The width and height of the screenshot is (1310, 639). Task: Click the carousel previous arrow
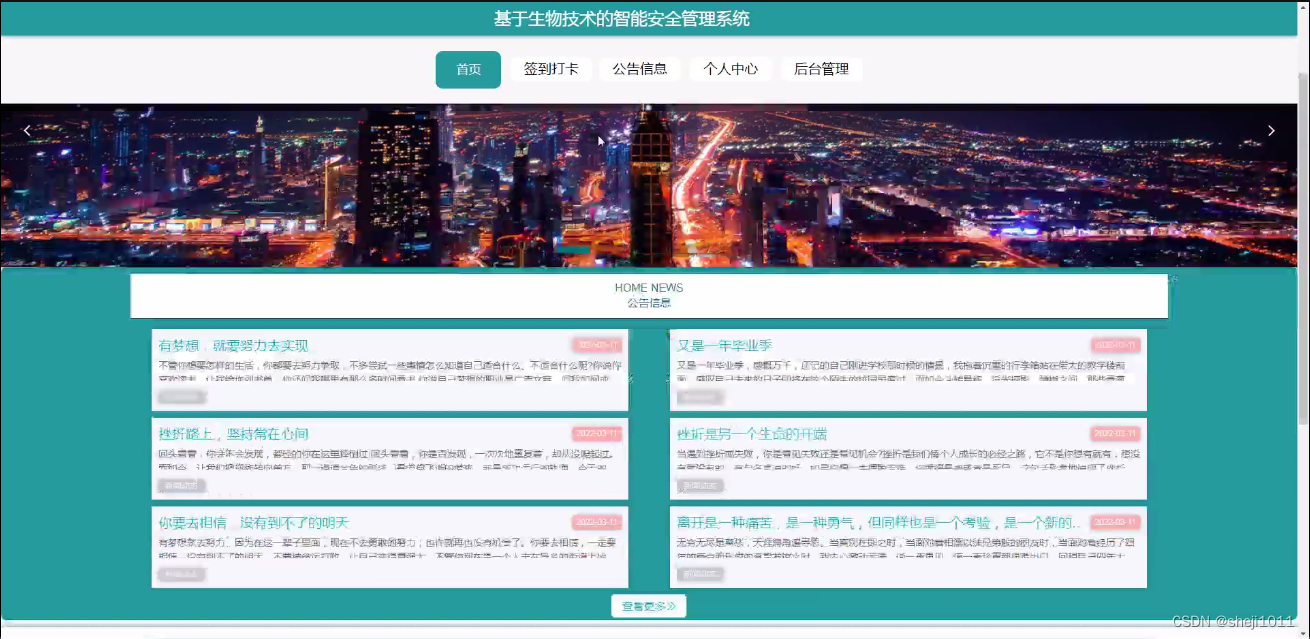point(27,130)
